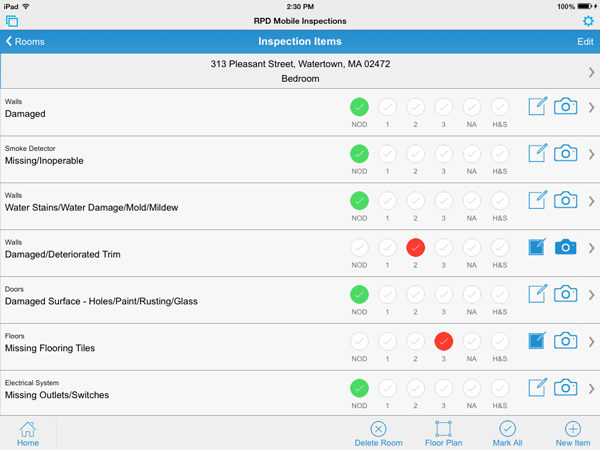Toggle the NOD check on Walls Damaged

(x=359, y=107)
